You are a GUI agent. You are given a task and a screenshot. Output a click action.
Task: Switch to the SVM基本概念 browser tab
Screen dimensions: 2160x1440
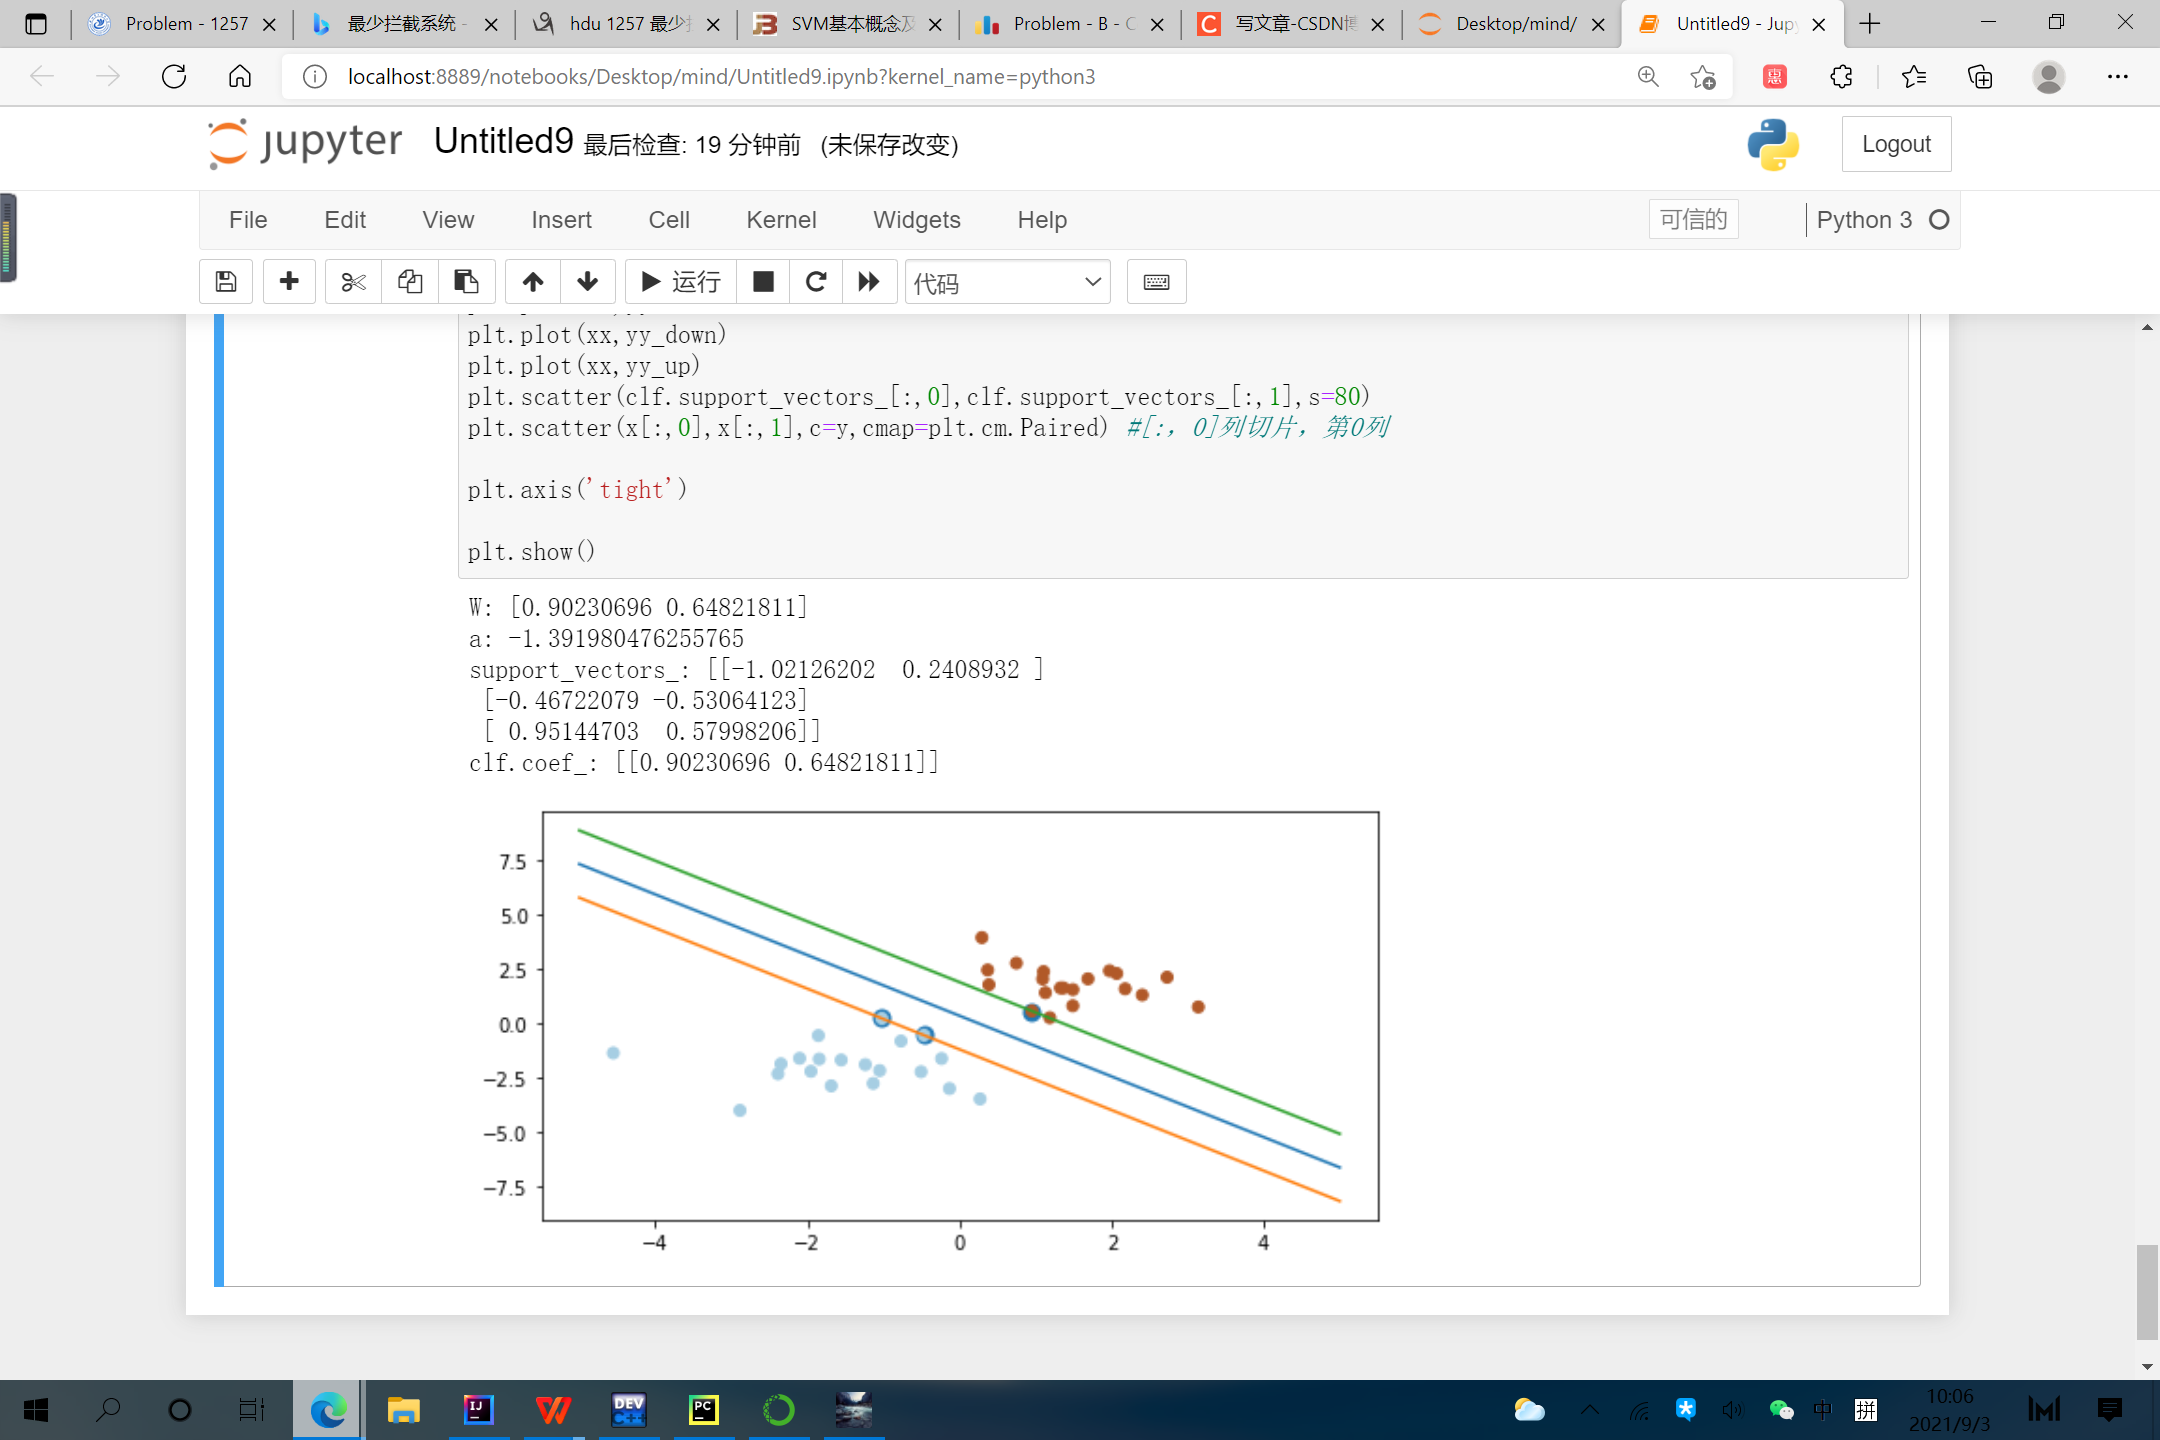tap(848, 24)
